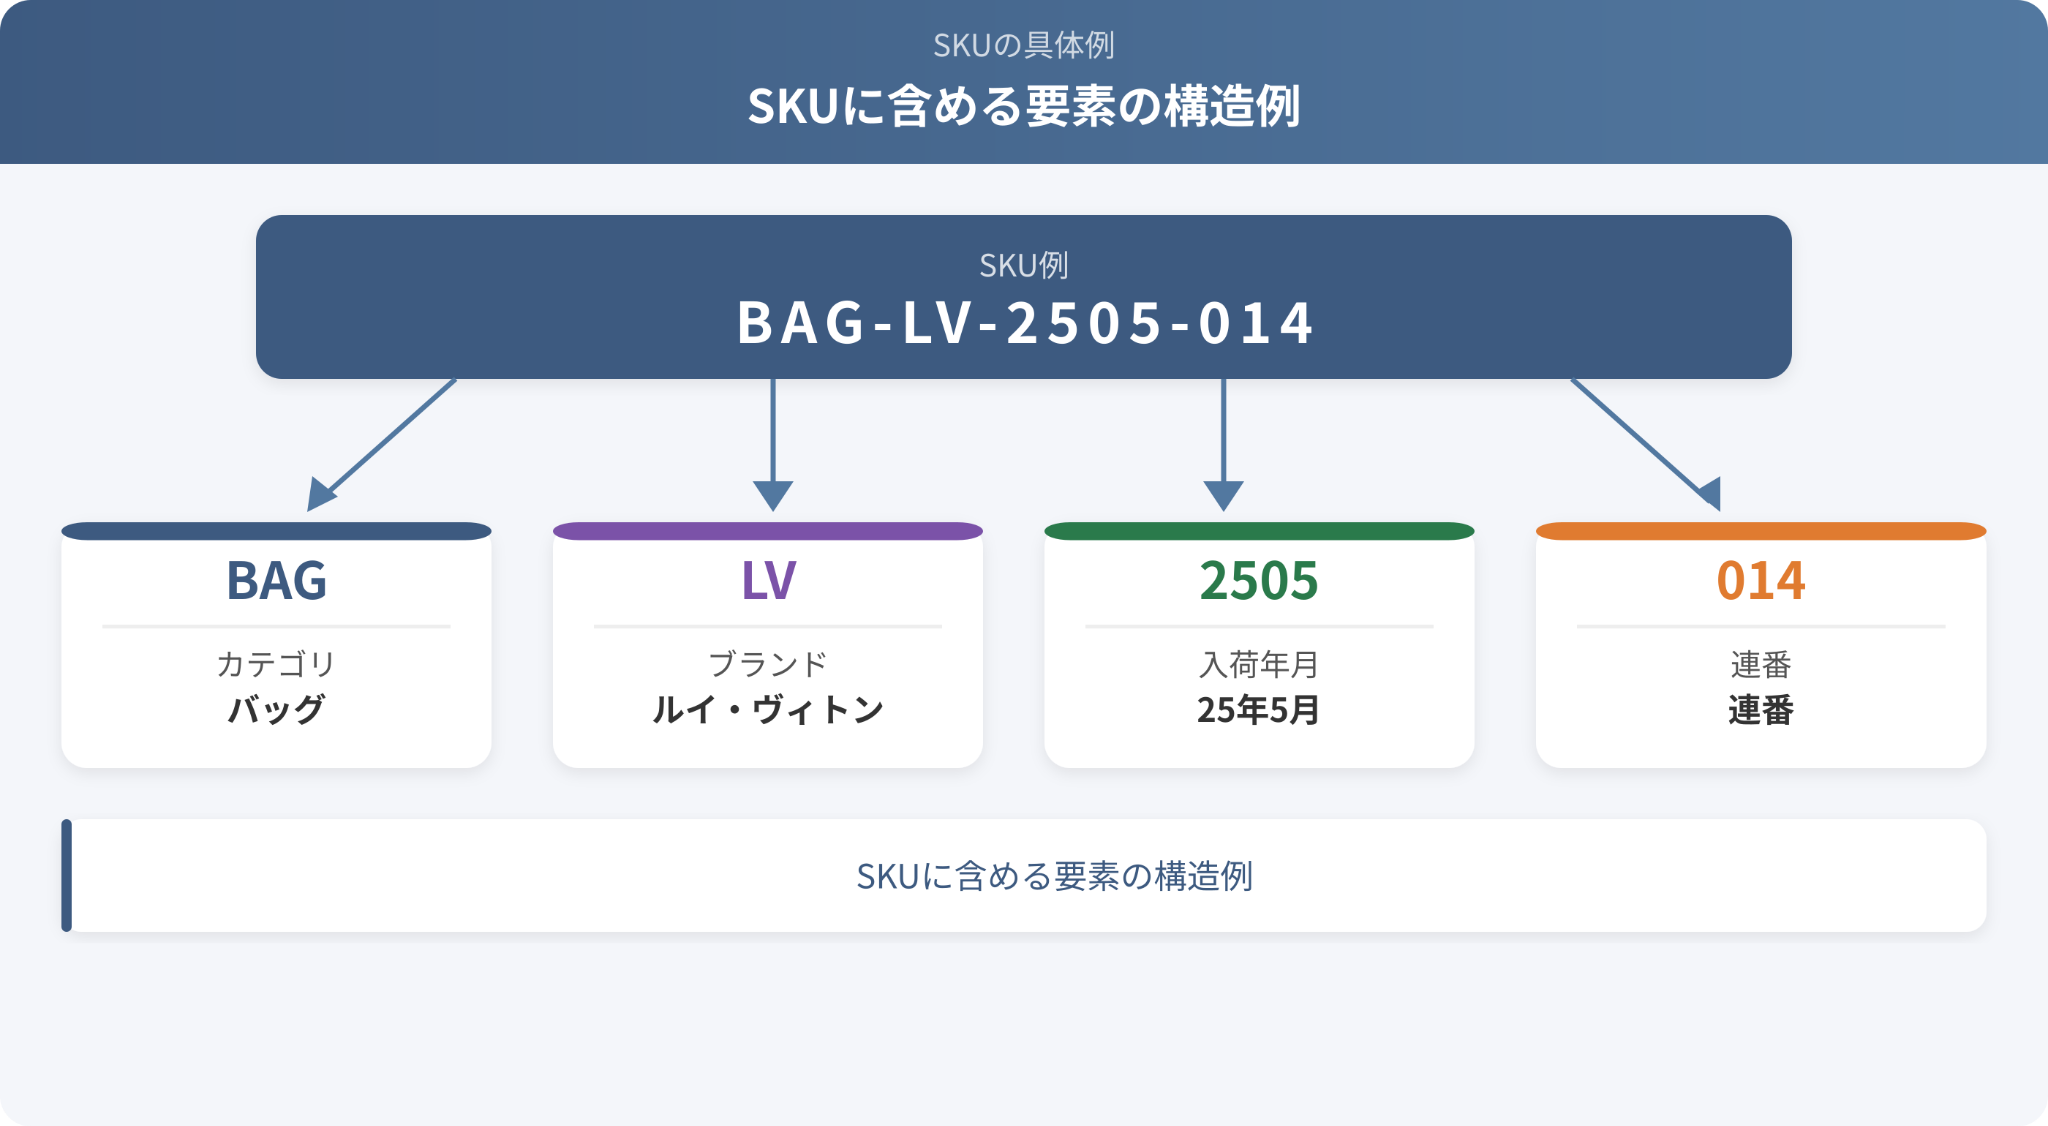This screenshot has height=1126, width=2048.
Task: Click the バッグ text in category card
Action: pos(276,710)
